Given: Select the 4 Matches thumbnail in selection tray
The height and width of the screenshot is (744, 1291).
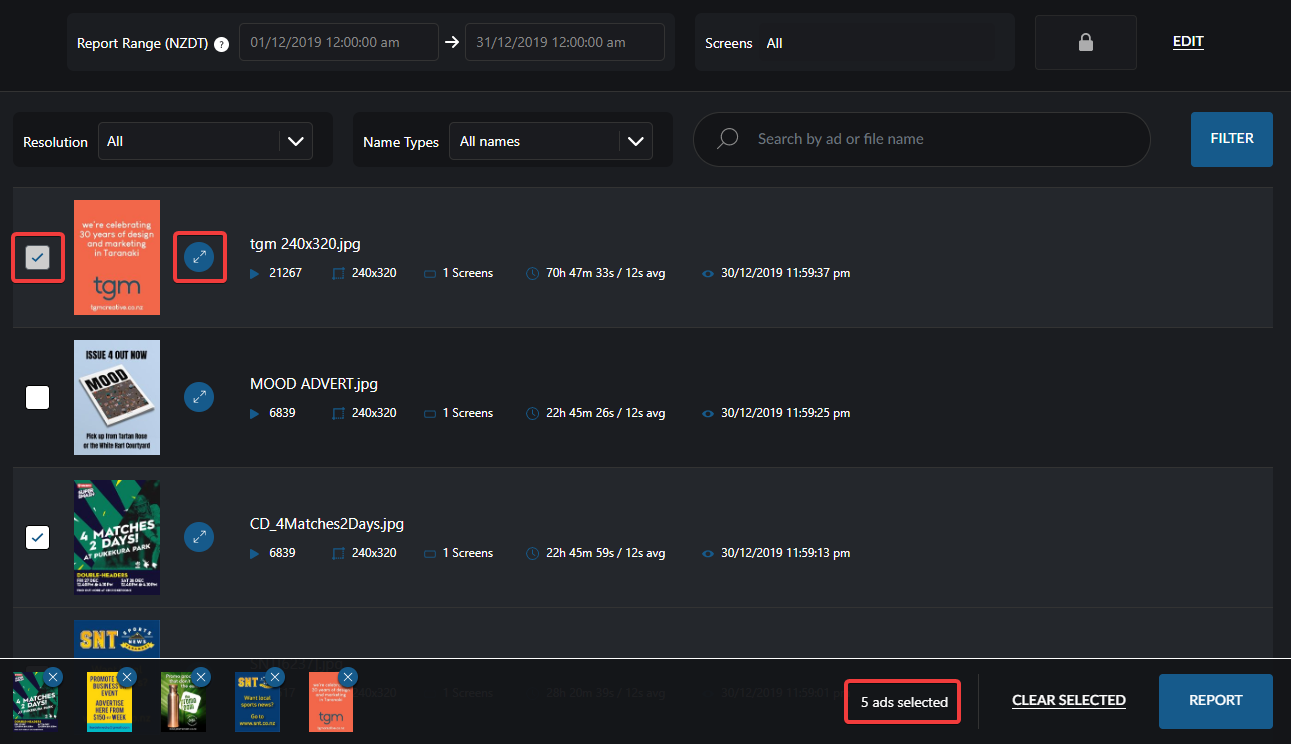Looking at the screenshot, I should pyautogui.click(x=35, y=701).
